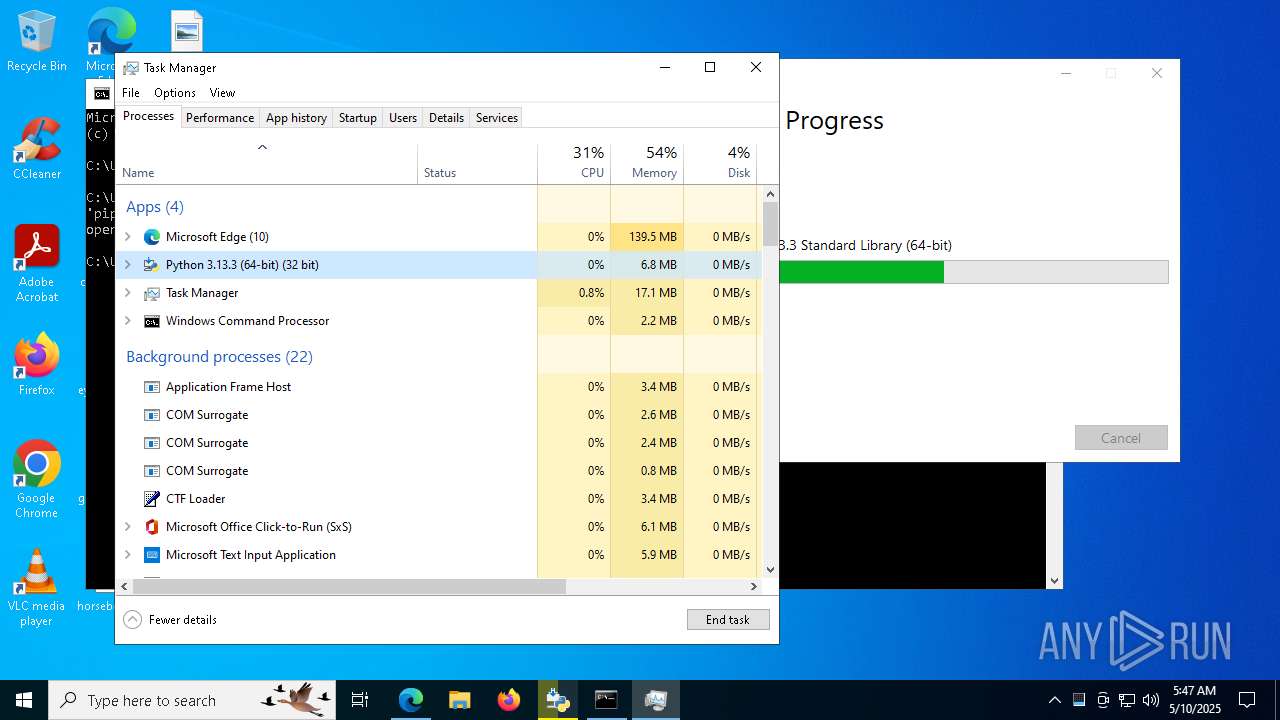This screenshot has height=720, width=1280.
Task: Select the Application Frame Host row
Action: pyautogui.click(x=438, y=387)
